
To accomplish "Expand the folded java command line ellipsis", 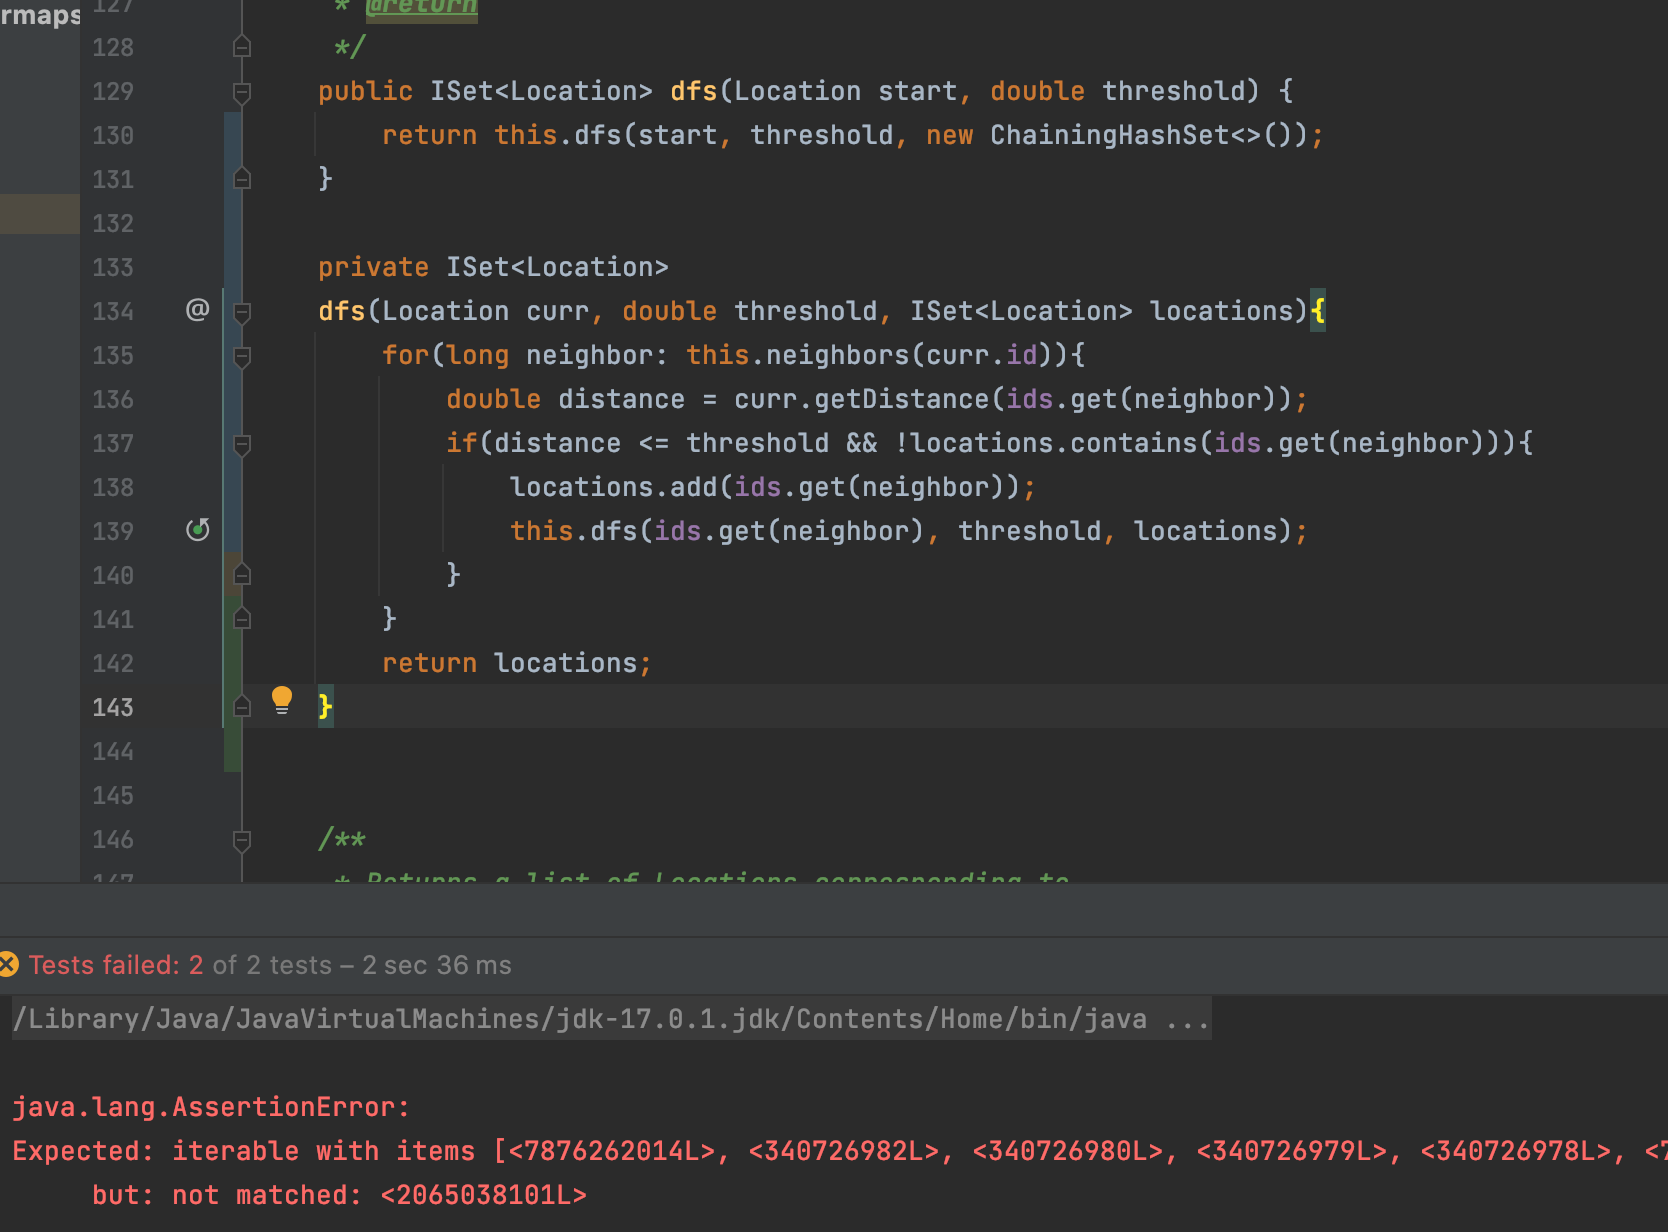I will (x=1187, y=1019).
